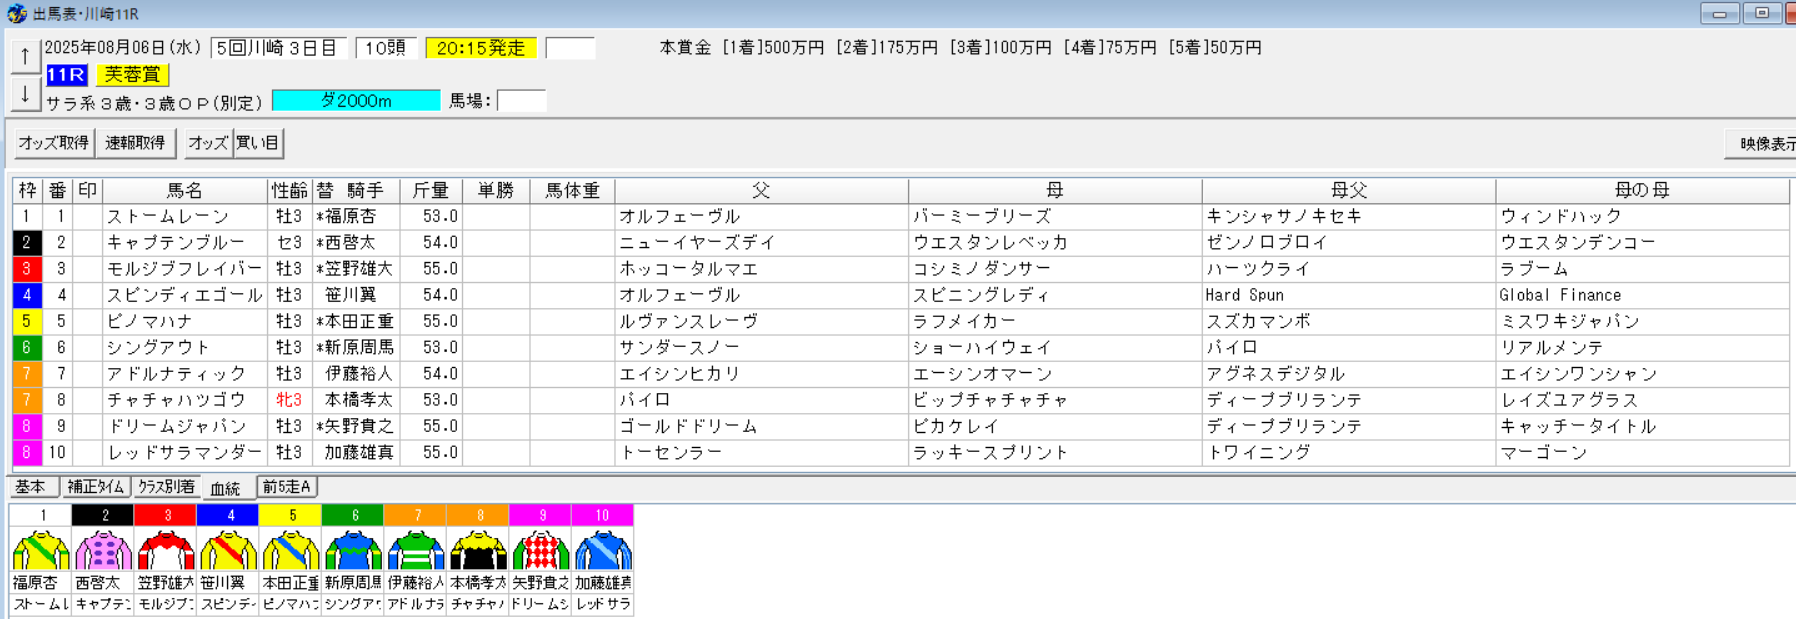The width and height of the screenshot is (1796, 619).
Task: Switch to the 補正タイム tab
Action: click(96, 487)
